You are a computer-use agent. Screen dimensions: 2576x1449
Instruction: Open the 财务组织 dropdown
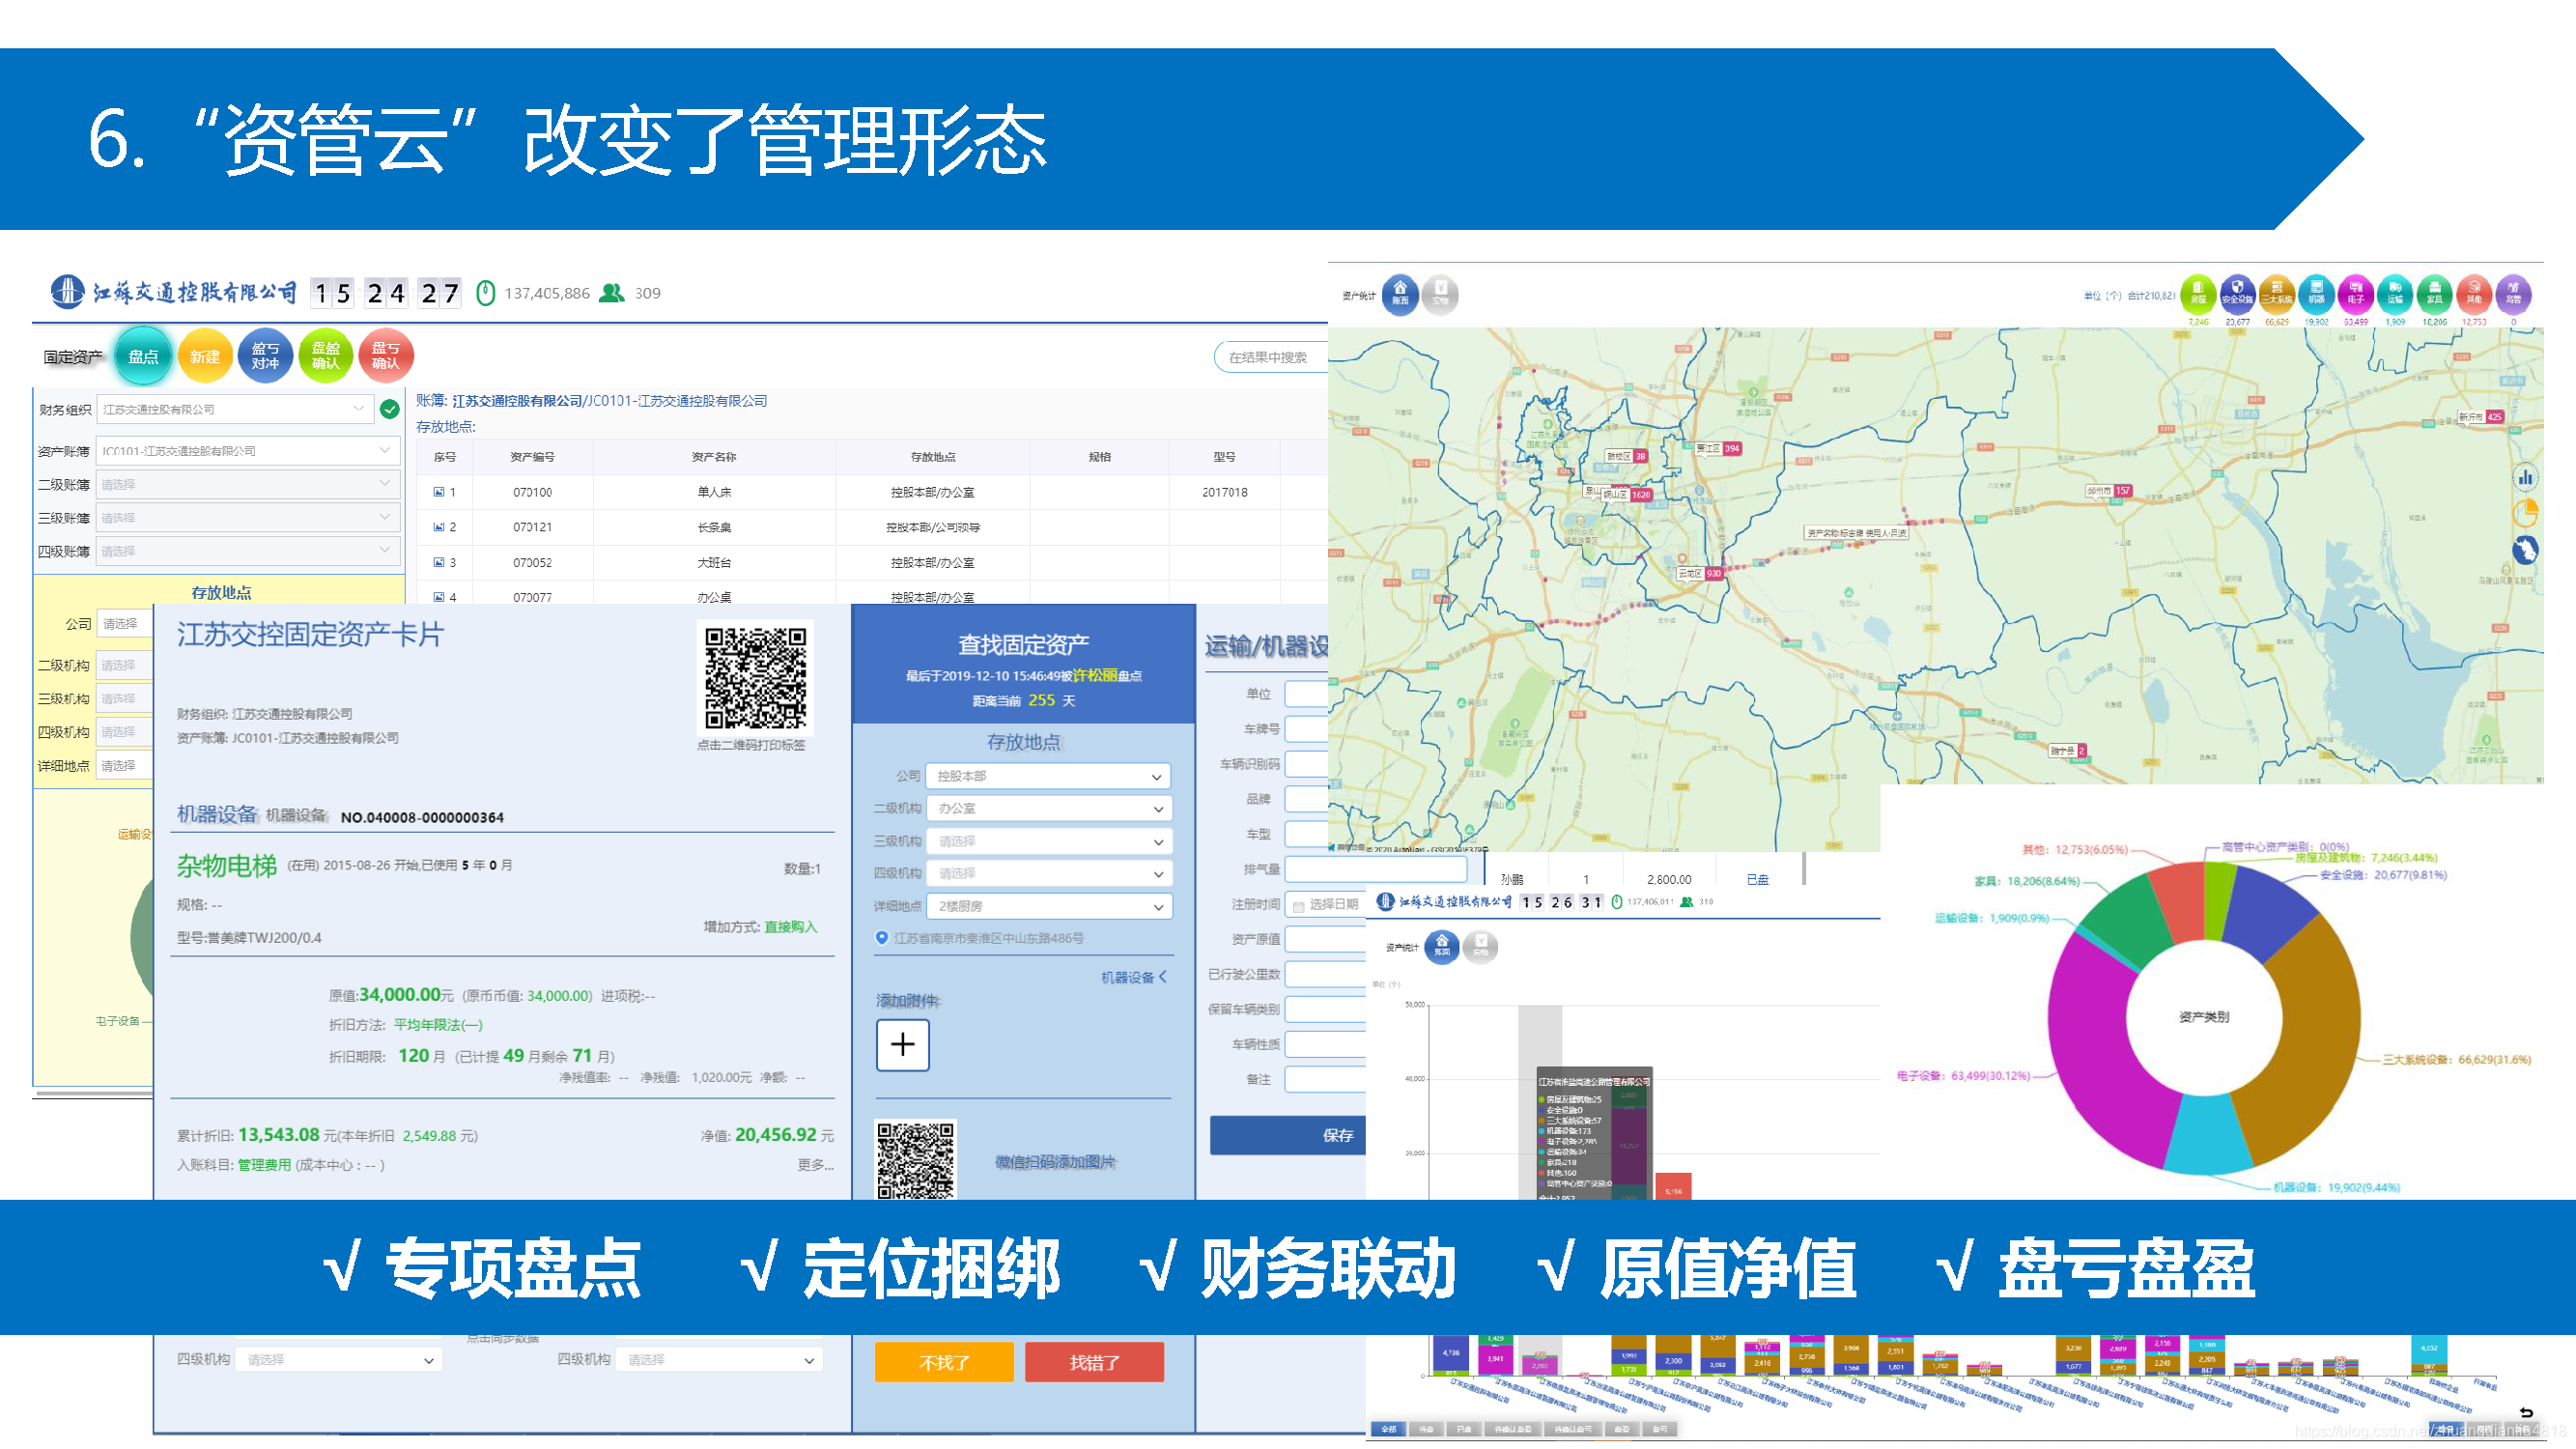click(235, 409)
